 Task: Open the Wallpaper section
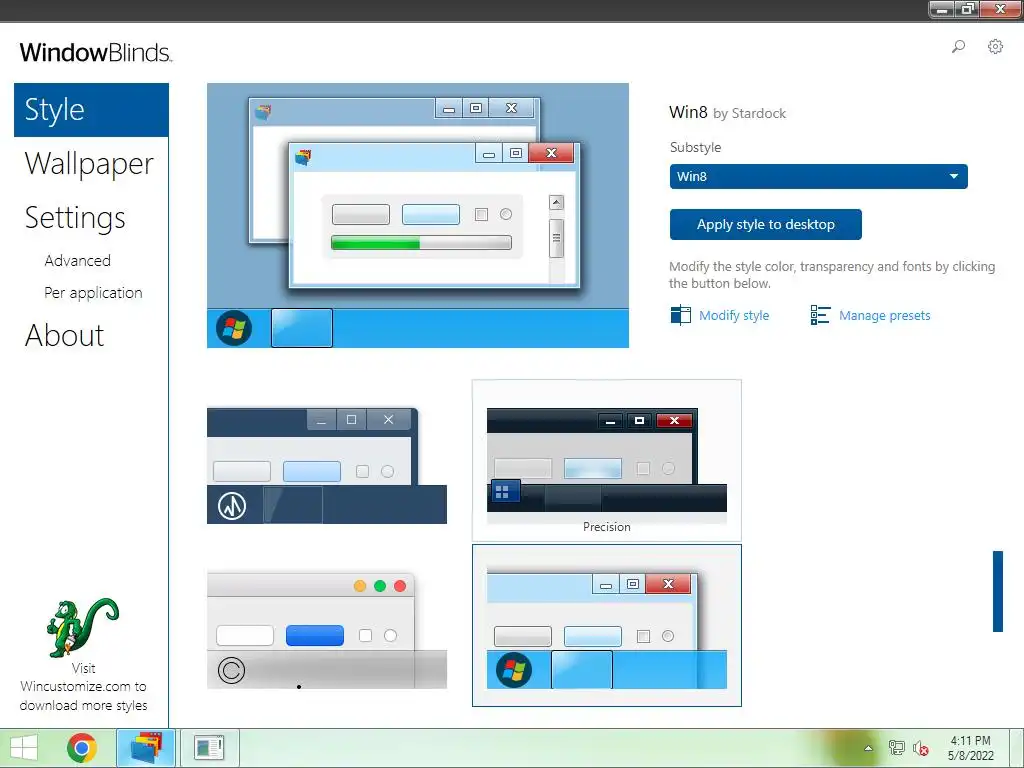click(89, 163)
